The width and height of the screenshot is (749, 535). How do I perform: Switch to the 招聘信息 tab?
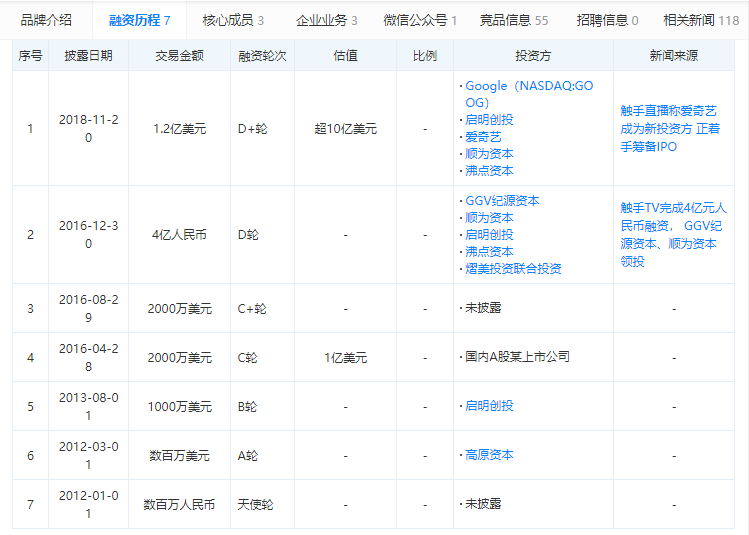[607, 20]
